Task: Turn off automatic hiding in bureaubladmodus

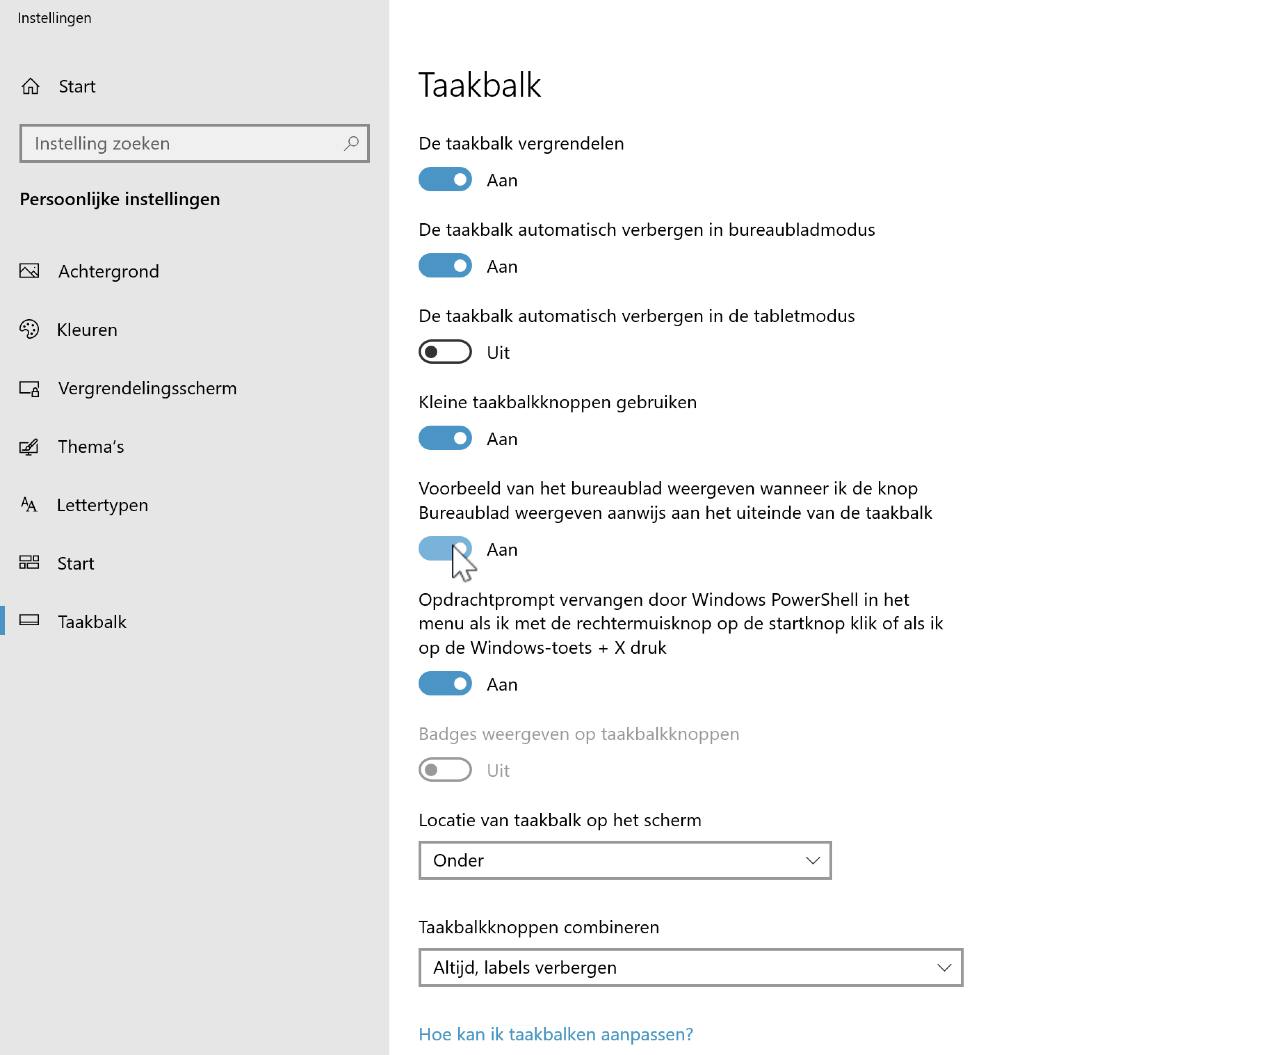Action: [445, 266]
